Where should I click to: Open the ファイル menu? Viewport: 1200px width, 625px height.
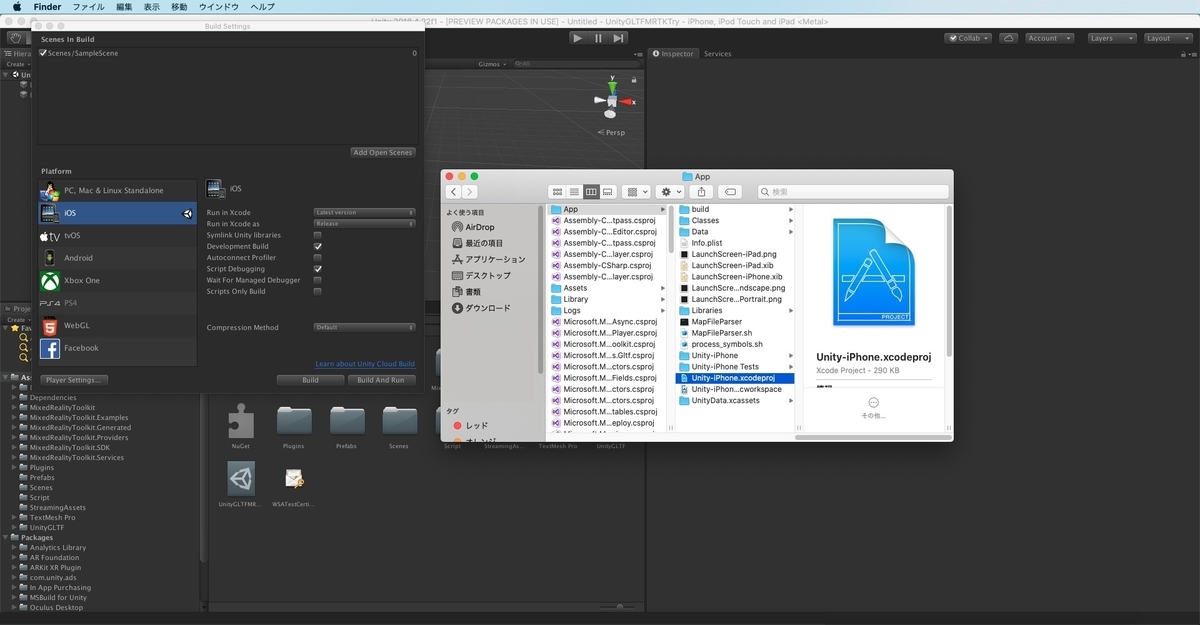coord(88,7)
